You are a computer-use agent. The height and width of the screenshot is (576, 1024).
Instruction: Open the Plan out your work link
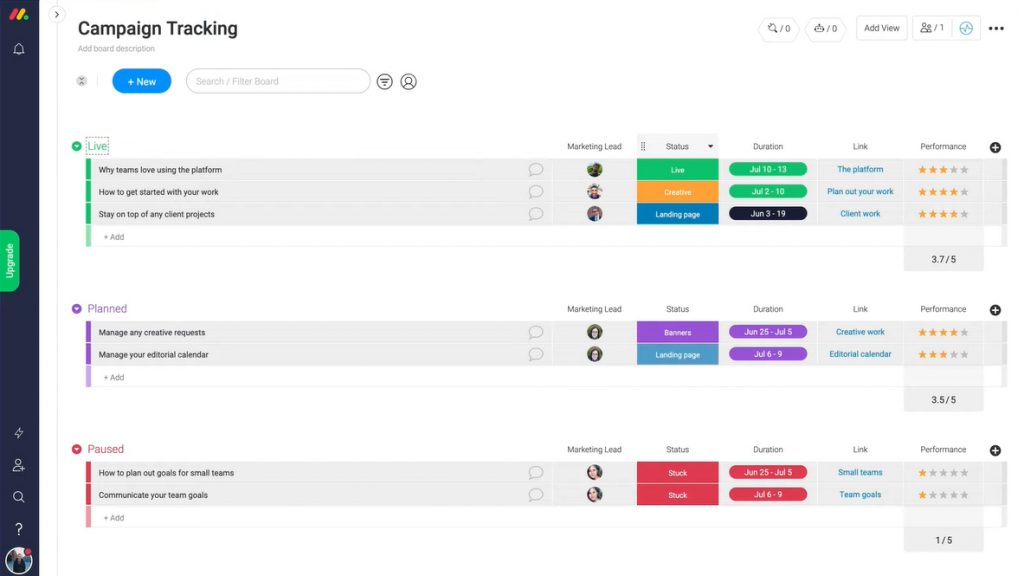[x=860, y=191]
